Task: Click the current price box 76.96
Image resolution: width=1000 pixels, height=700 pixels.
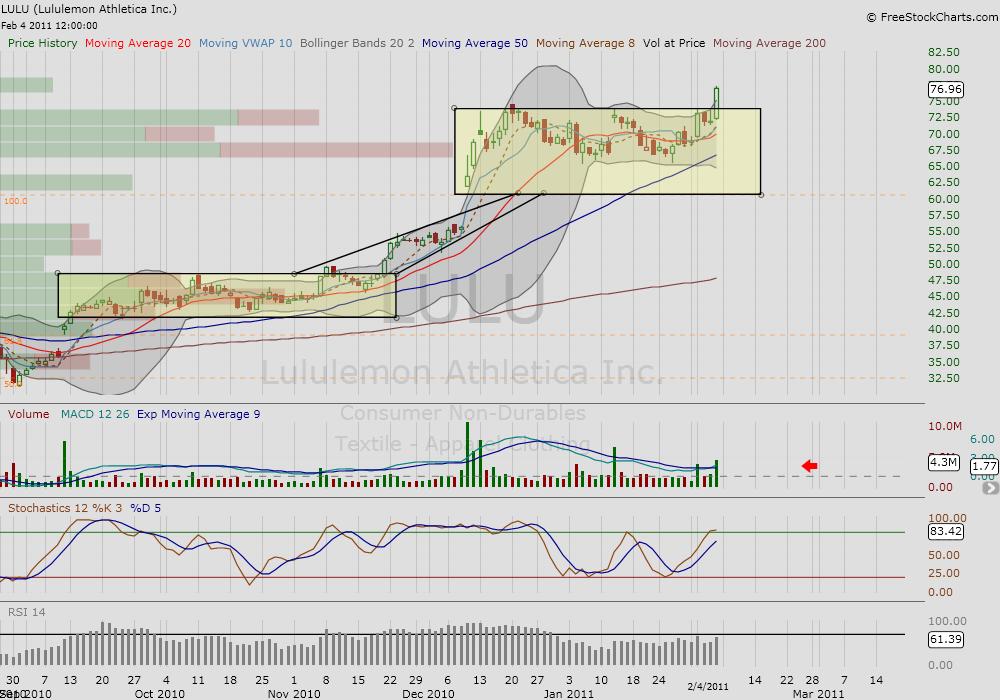Action: point(946,89)
